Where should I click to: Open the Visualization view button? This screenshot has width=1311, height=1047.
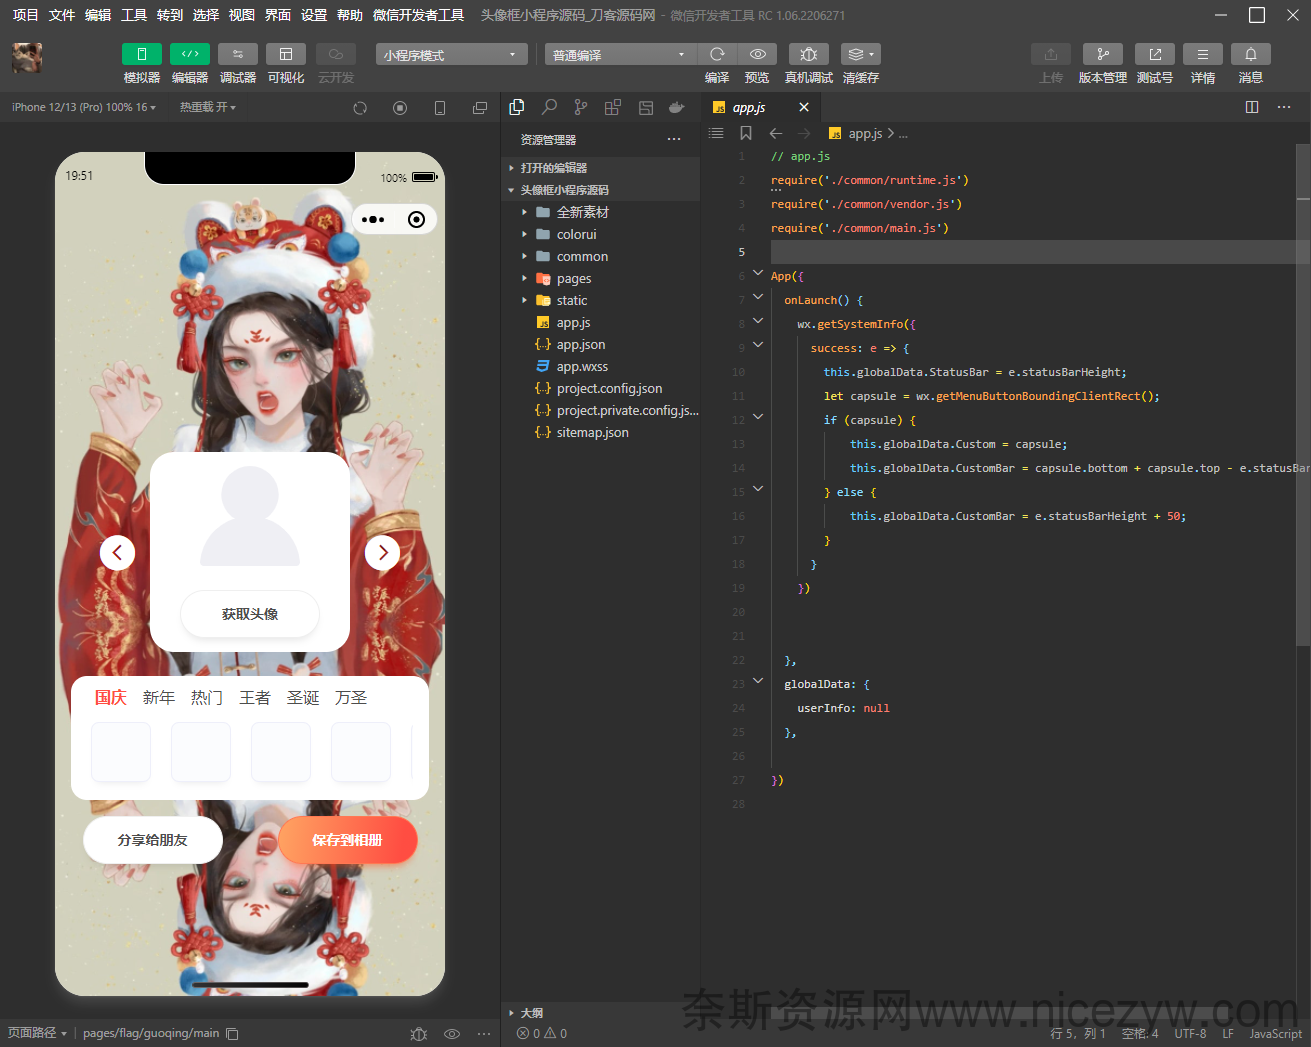286,54
